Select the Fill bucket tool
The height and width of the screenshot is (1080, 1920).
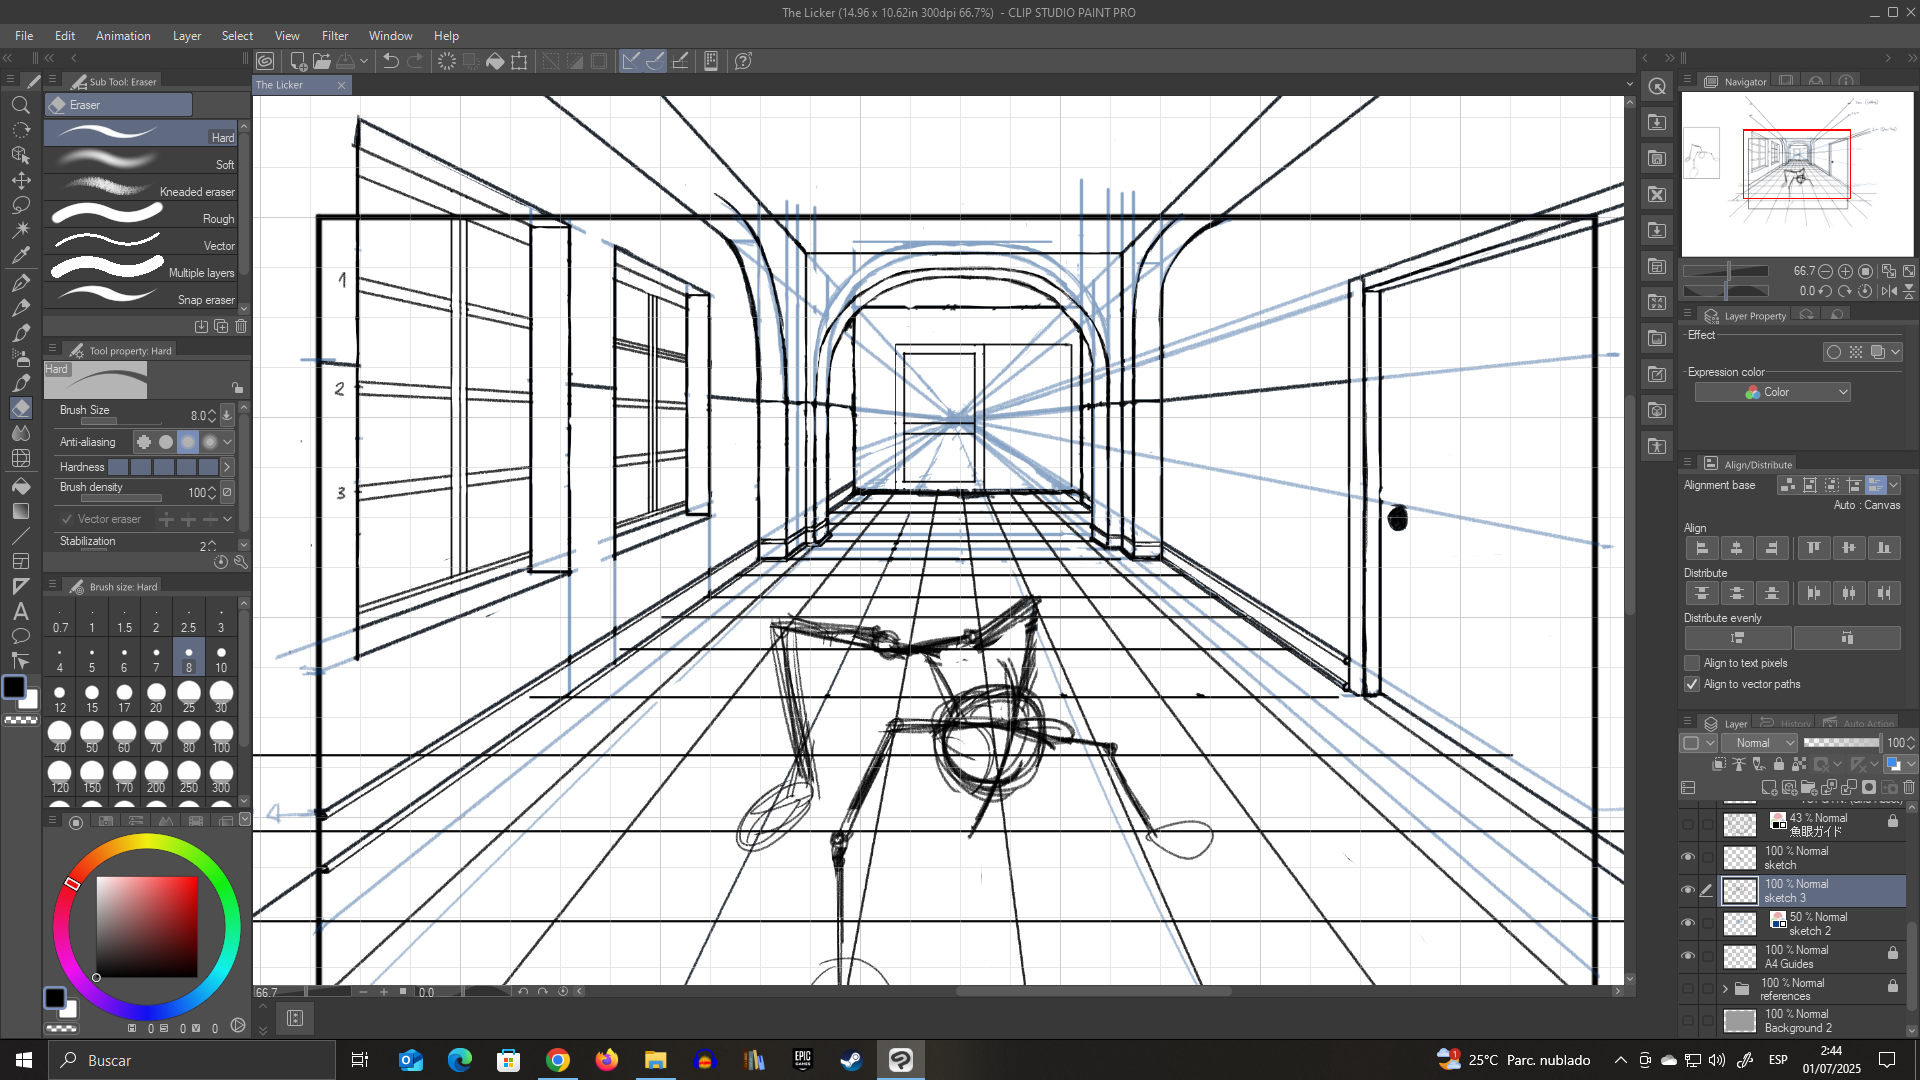click(21, 486)
